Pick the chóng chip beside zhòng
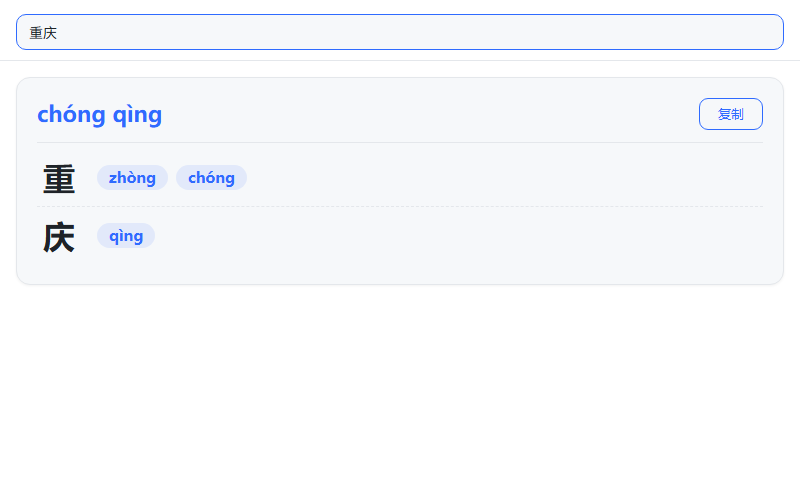The height and width of the screenshot is (480, 800). tap(211, 178)
